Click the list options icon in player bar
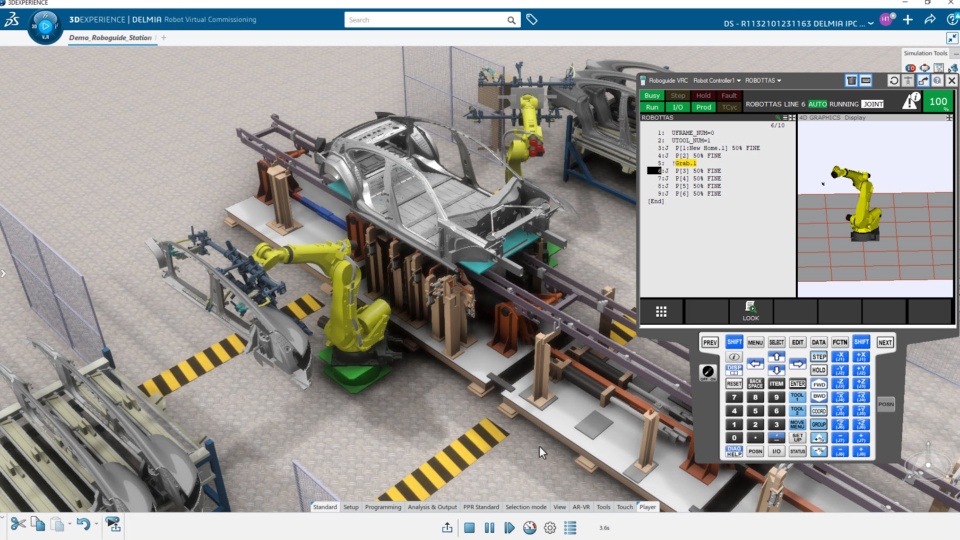This screenshot has height=540, width=960. [570, 528]
